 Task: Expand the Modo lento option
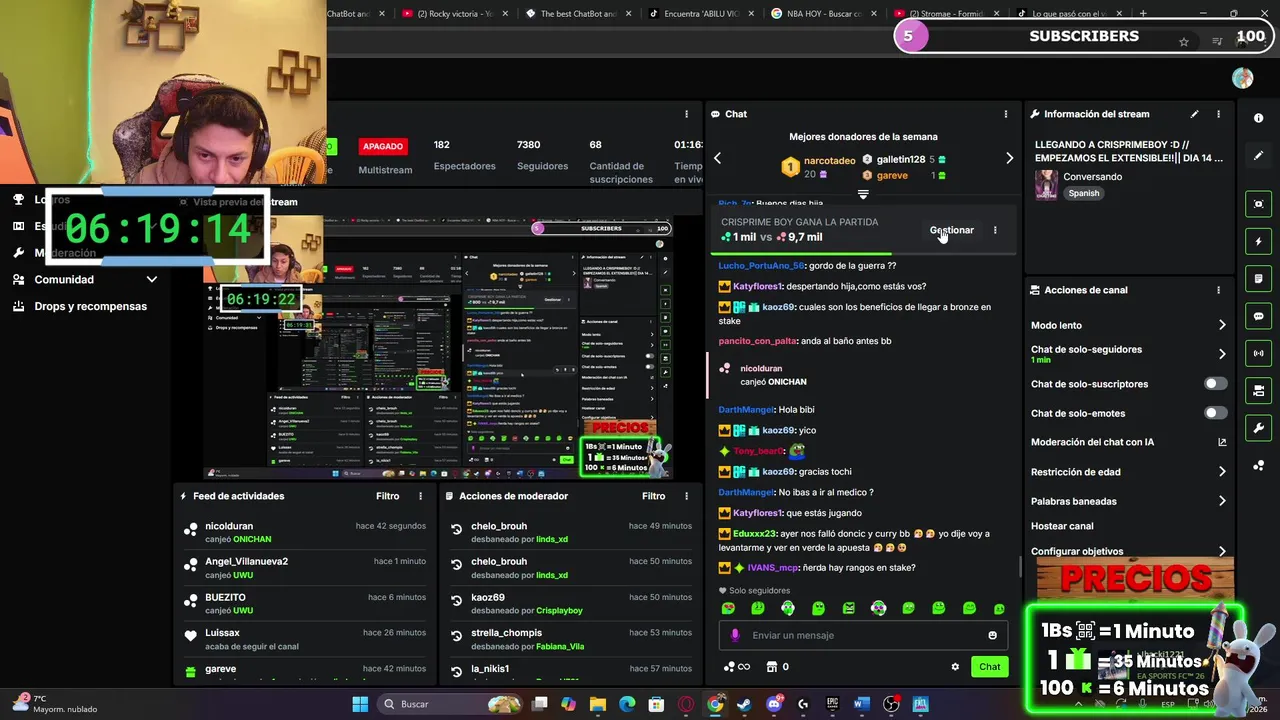1128,325
